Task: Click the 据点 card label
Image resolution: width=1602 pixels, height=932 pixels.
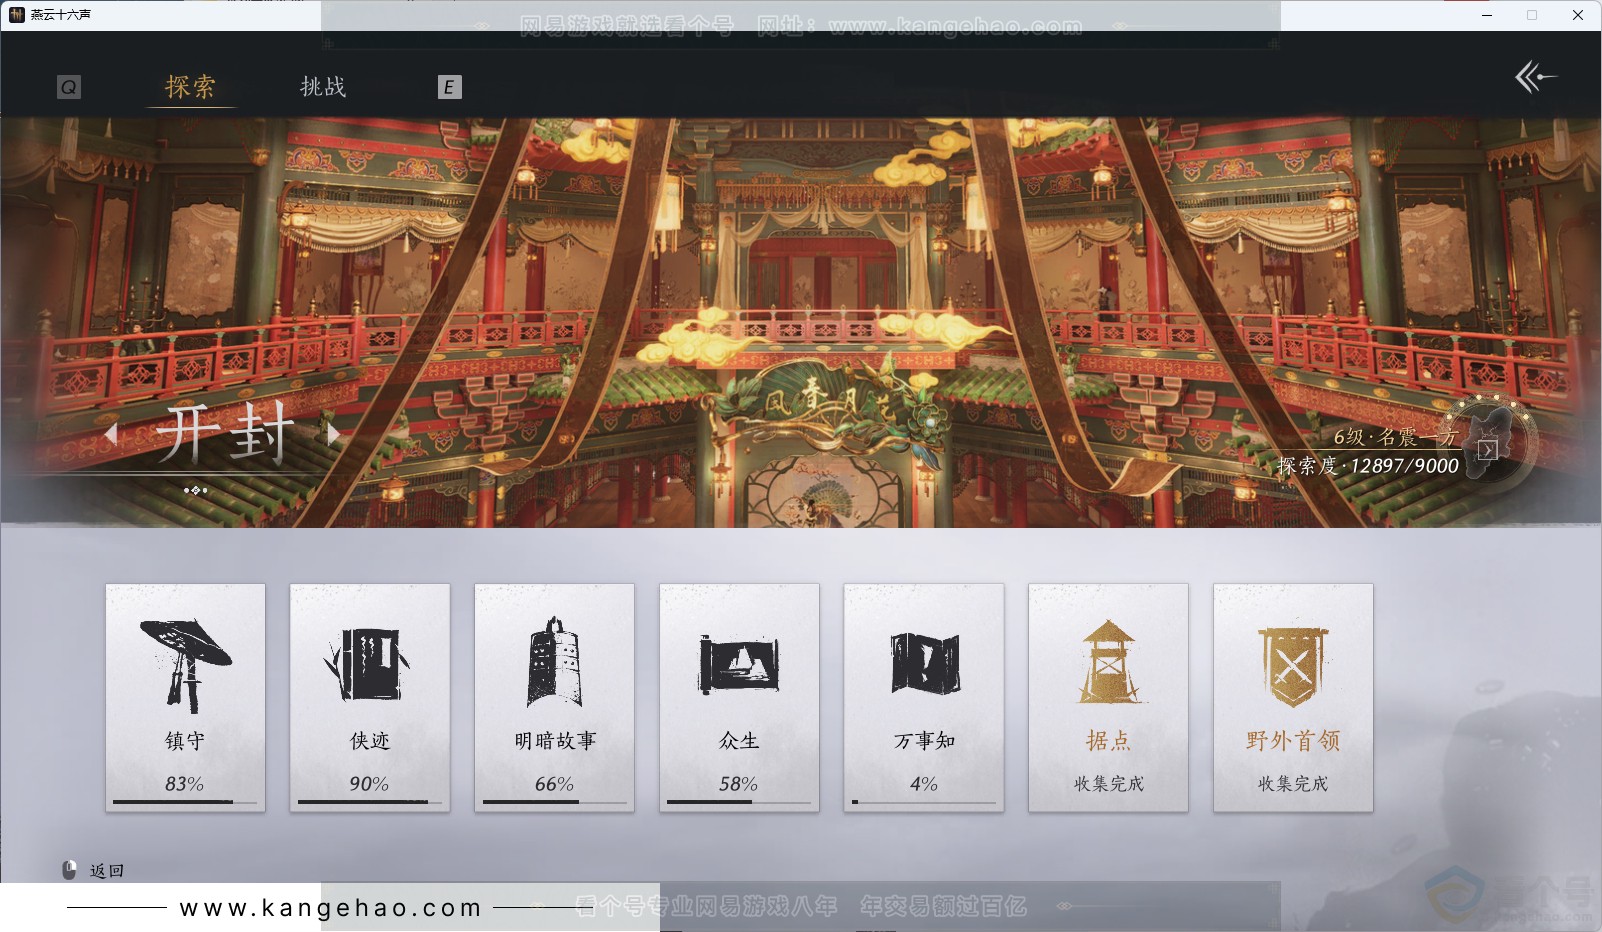Action: click(1108, 741)
